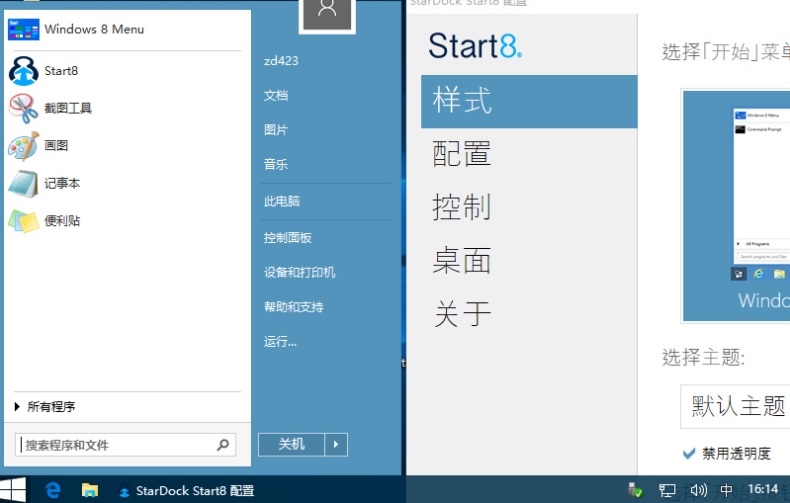The image size is (790, 503).
Task: Open 设备和打印机 entry
Action: point(300,273)
